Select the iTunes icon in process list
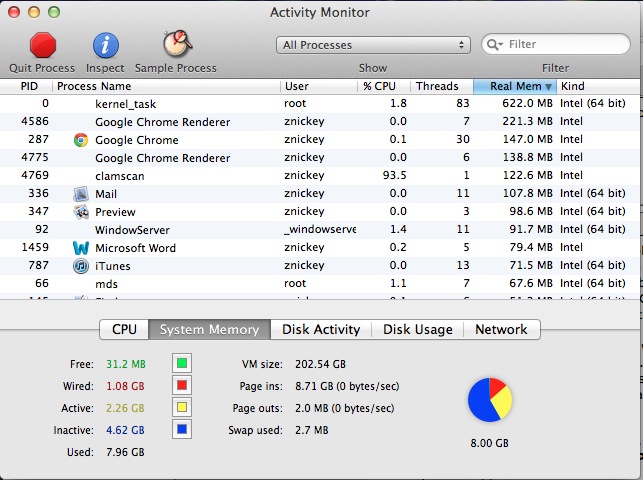Viewport: 643px width, 480px height. [81, 266]
